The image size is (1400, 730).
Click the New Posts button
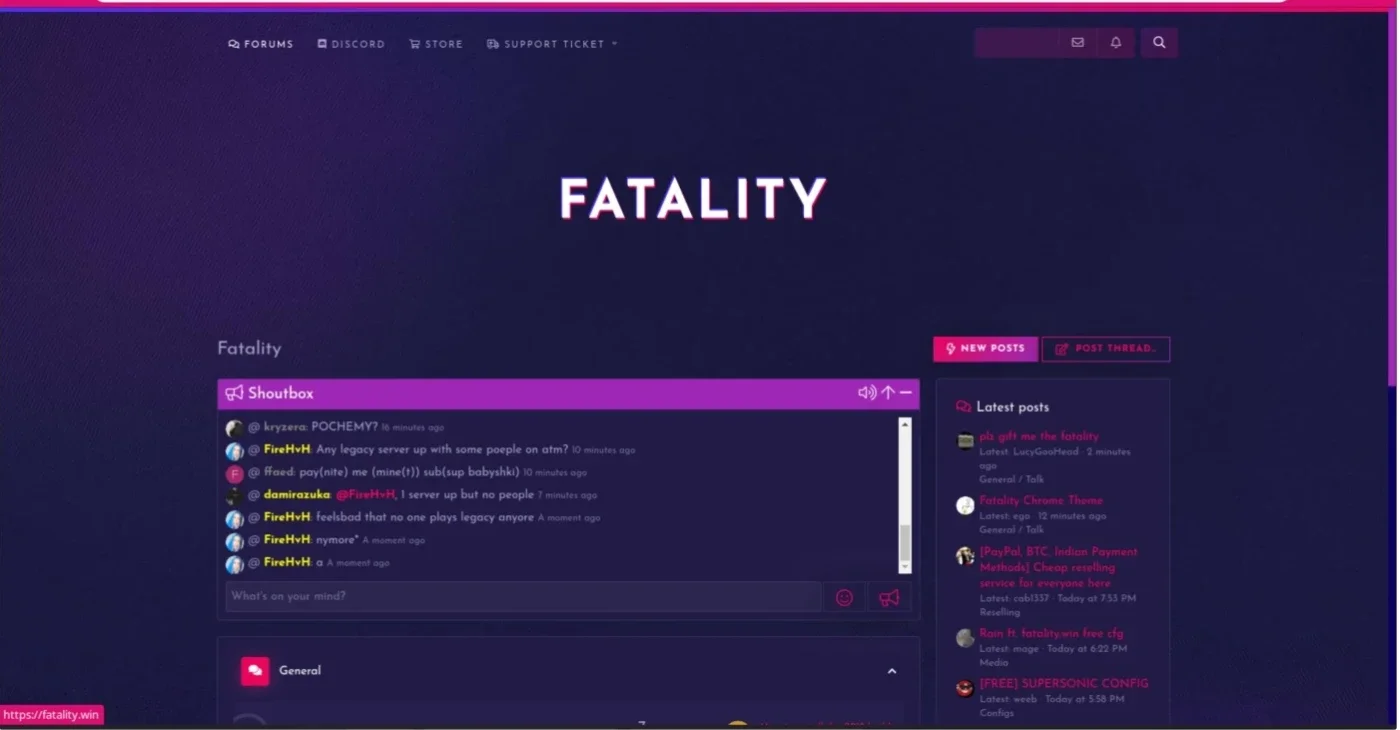tap(985, 349)
